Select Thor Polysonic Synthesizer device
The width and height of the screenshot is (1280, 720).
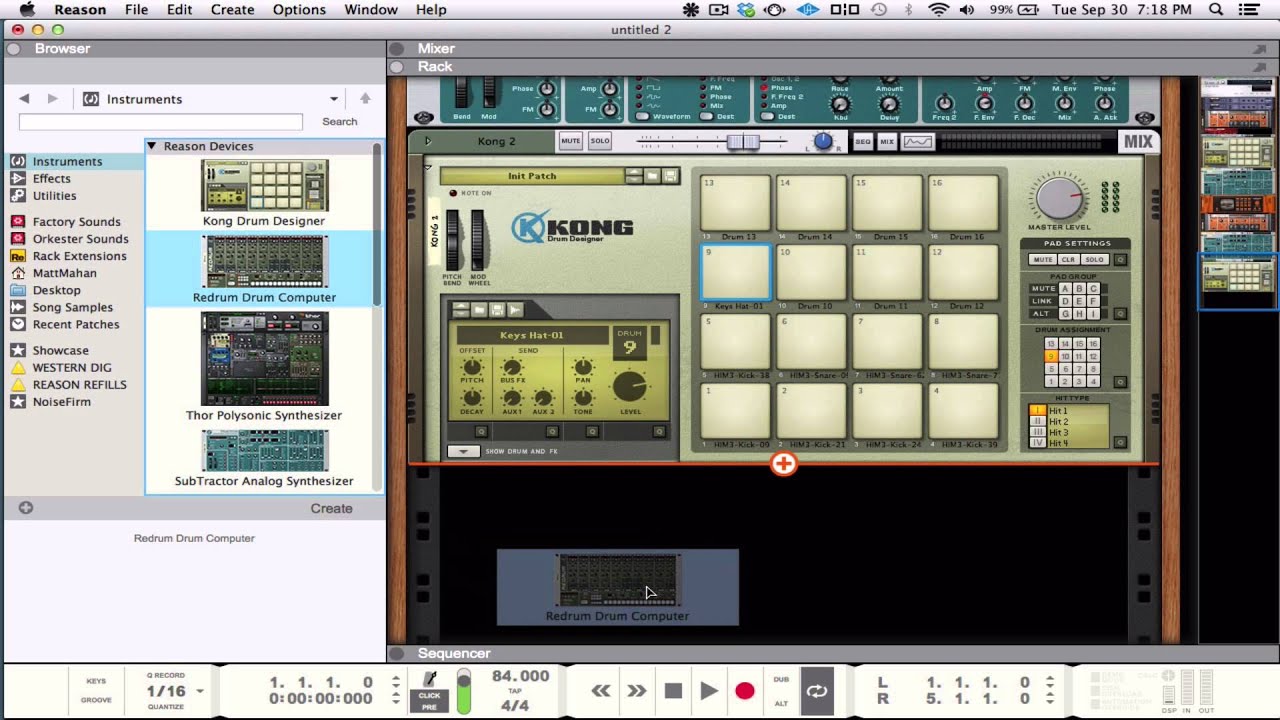(264, 367)
